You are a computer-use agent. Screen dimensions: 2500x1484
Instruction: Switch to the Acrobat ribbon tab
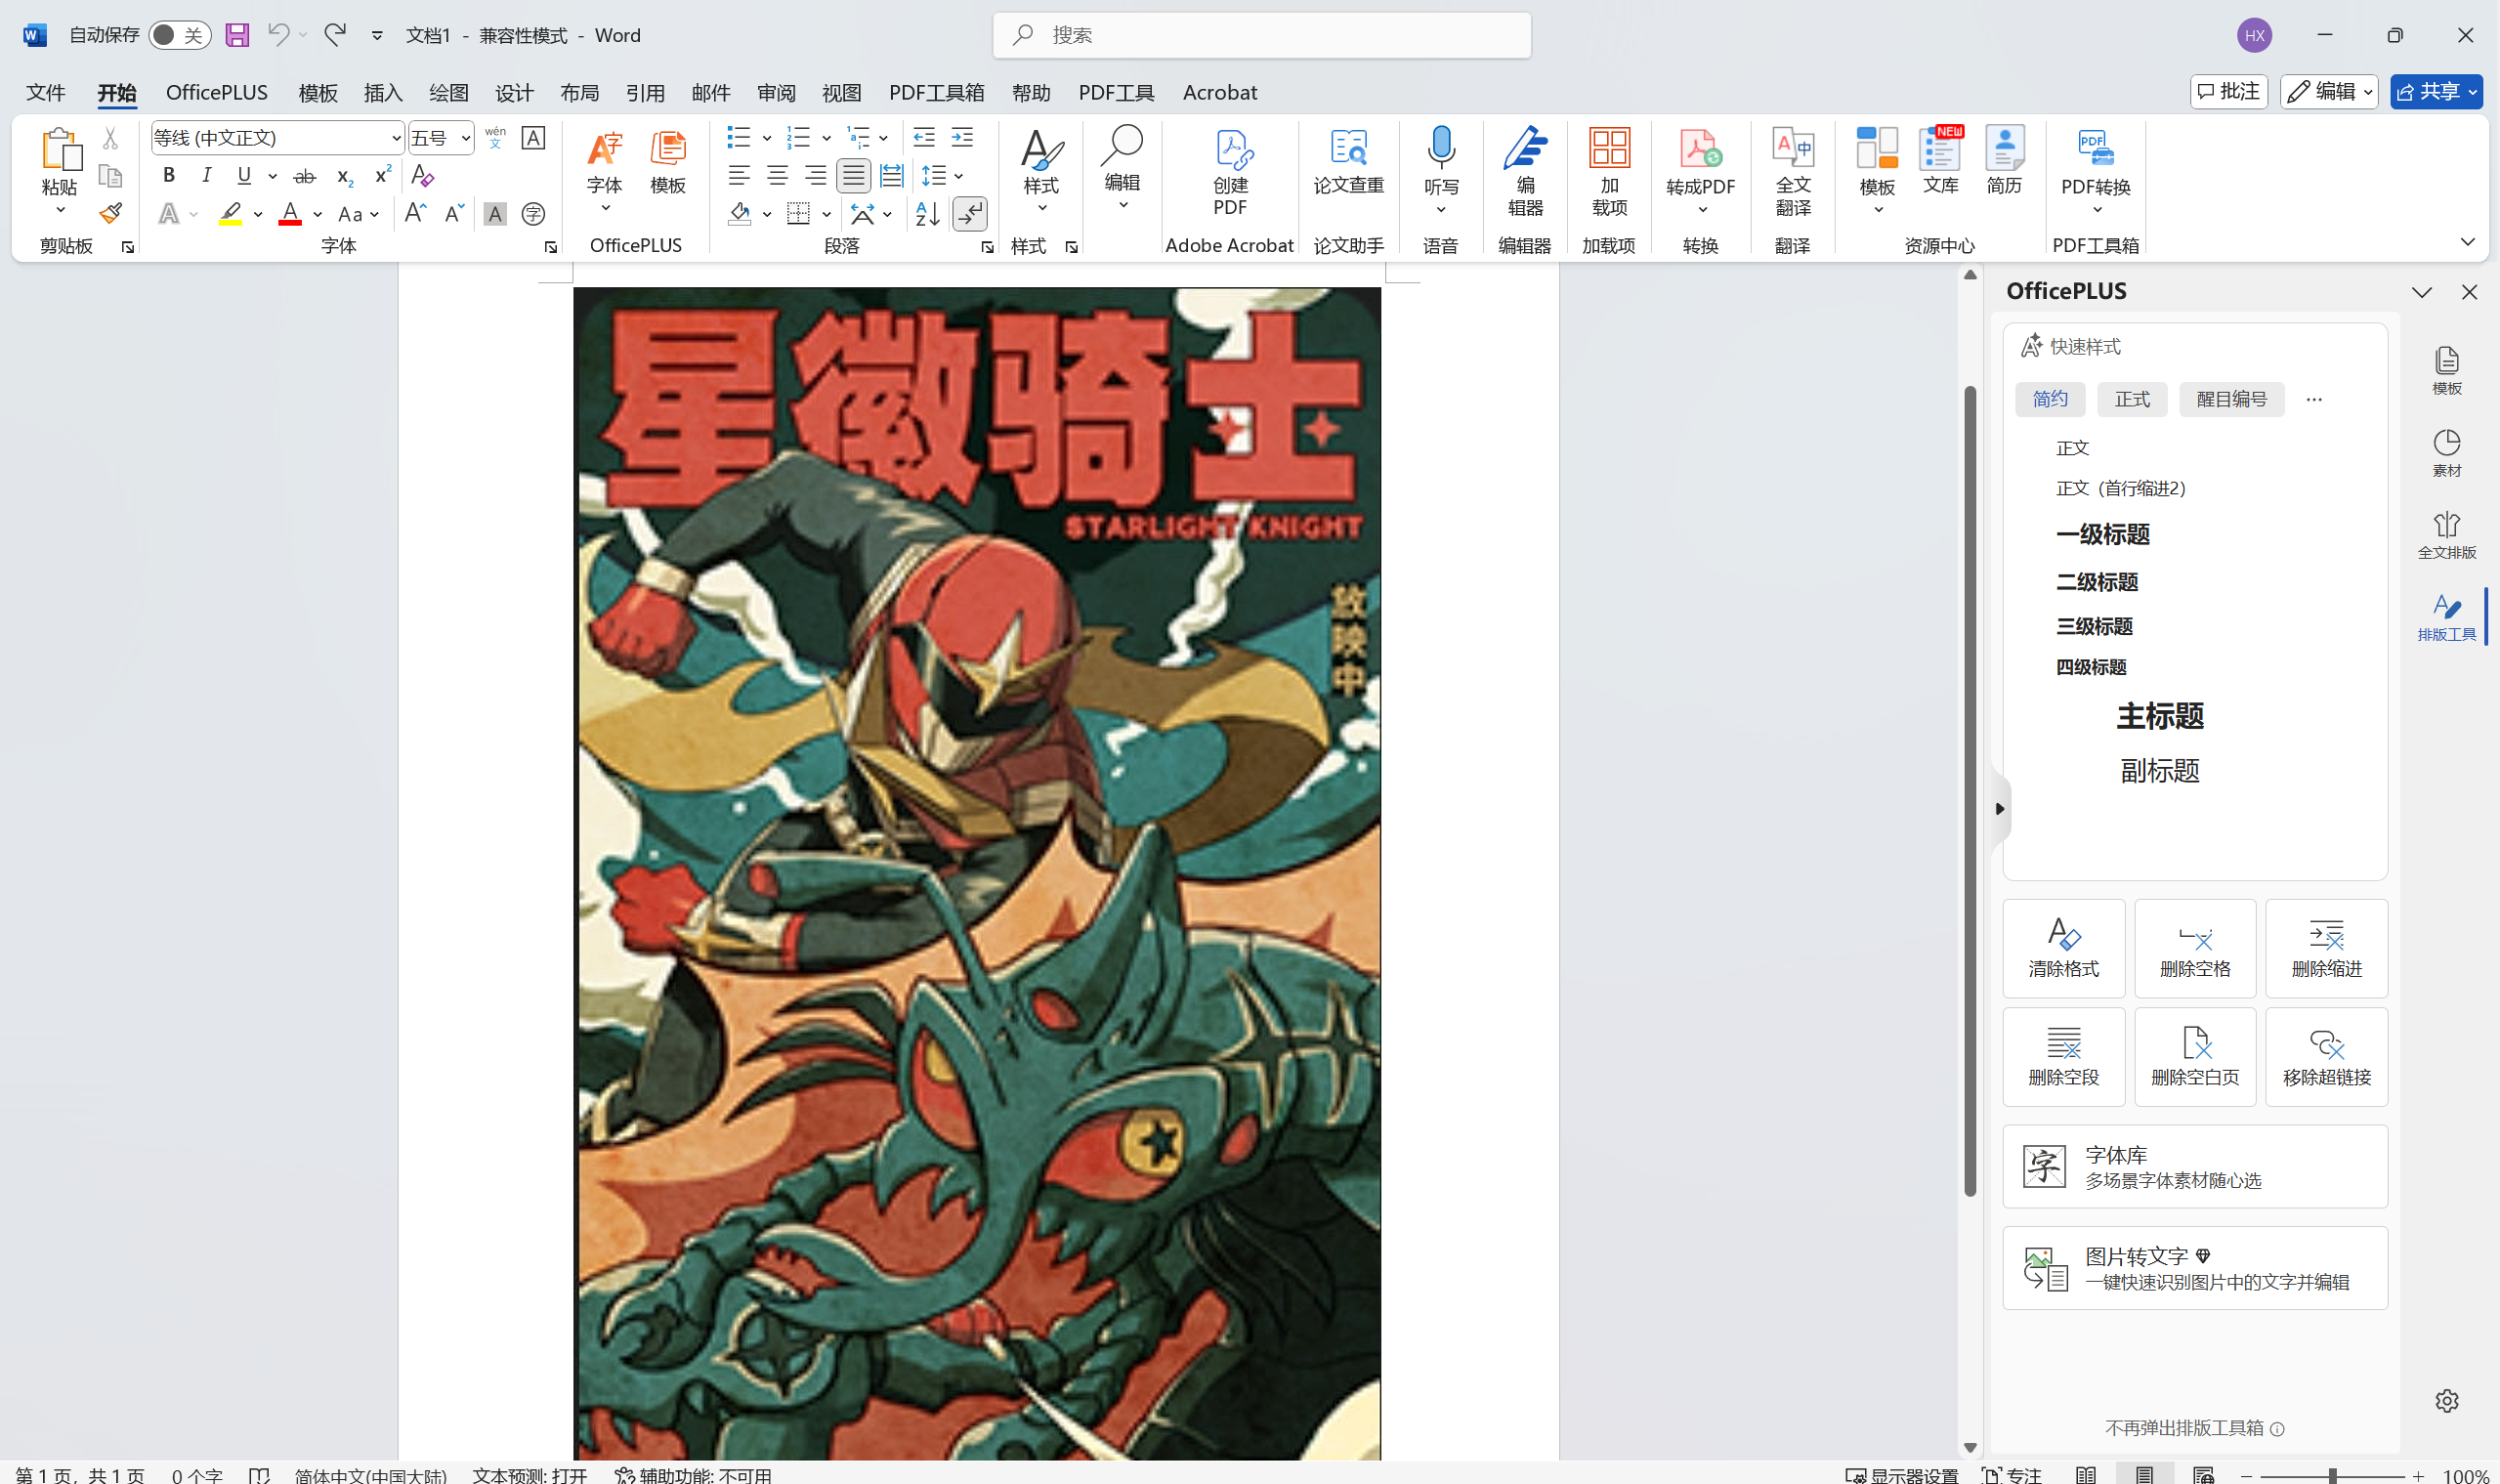click(x=1219, y=92)
